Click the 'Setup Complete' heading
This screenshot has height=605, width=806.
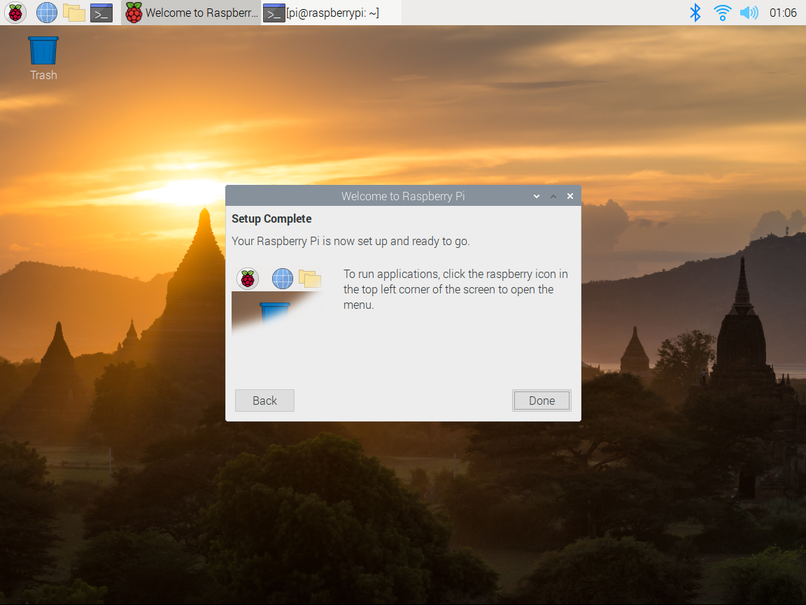(x=271, y=219)
